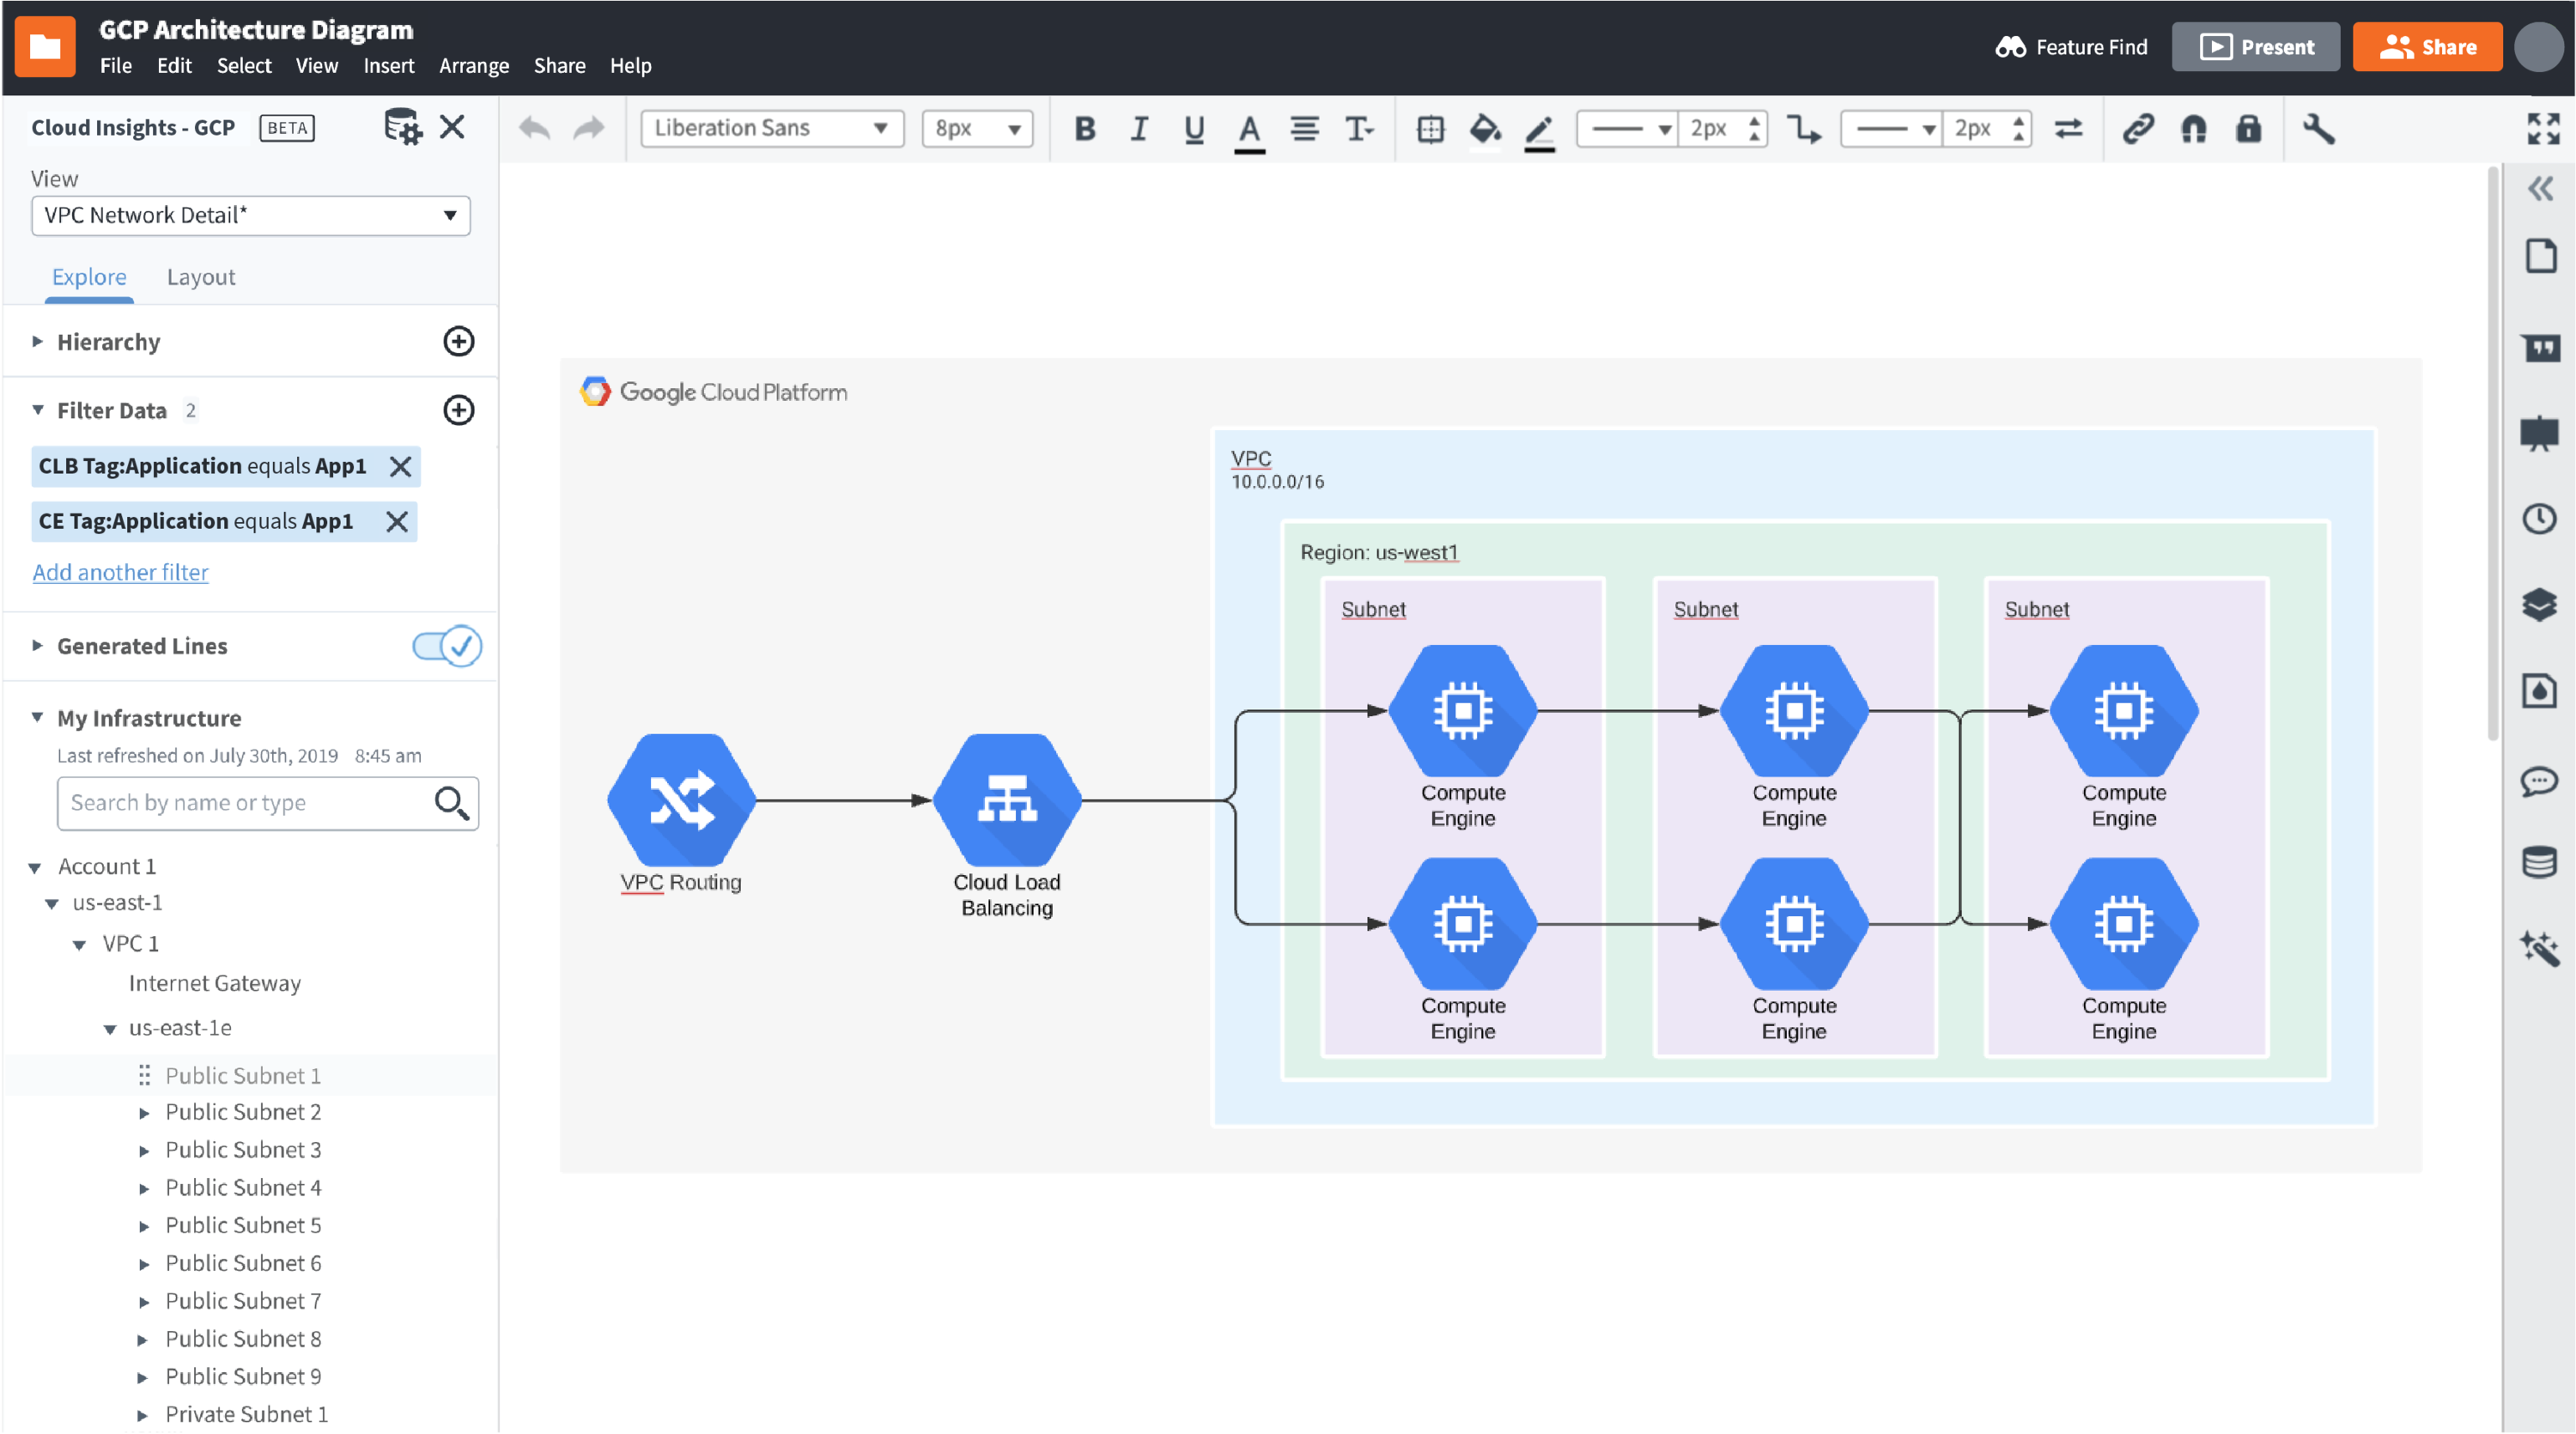Expand the Hierarchy section

(x=39, y=339)
